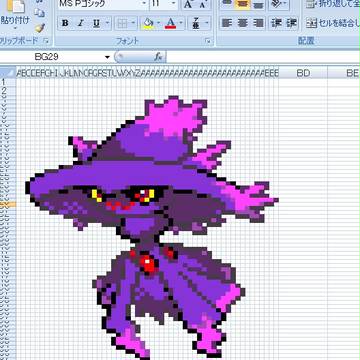Screen dimensions: 360x360
Task: Apply red font color A
Action: click(x=170, y=23)
